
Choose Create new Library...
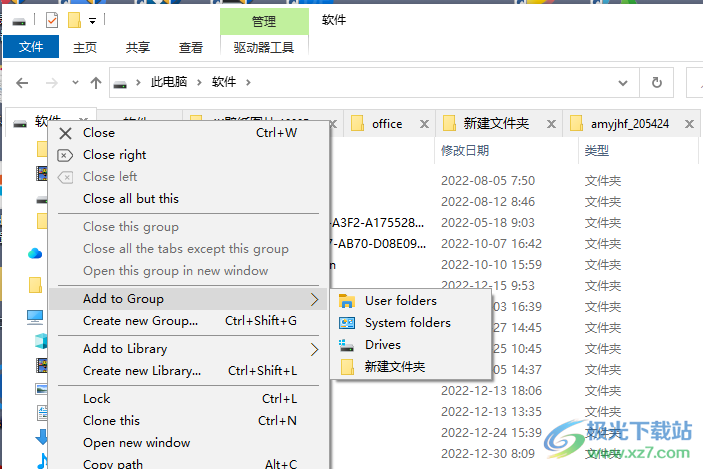click(x=188, y=371)
